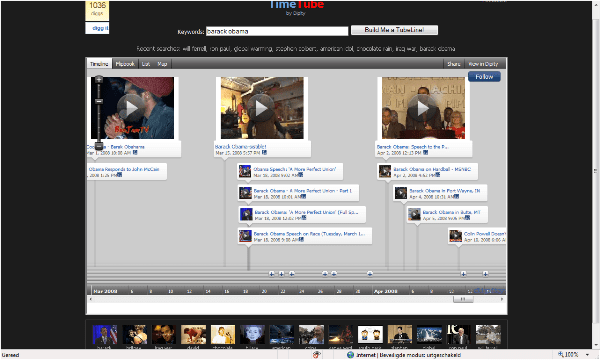600x360 pixels.
Task: Click the zoom slider handle in the middle
Action: click(99, 101)
